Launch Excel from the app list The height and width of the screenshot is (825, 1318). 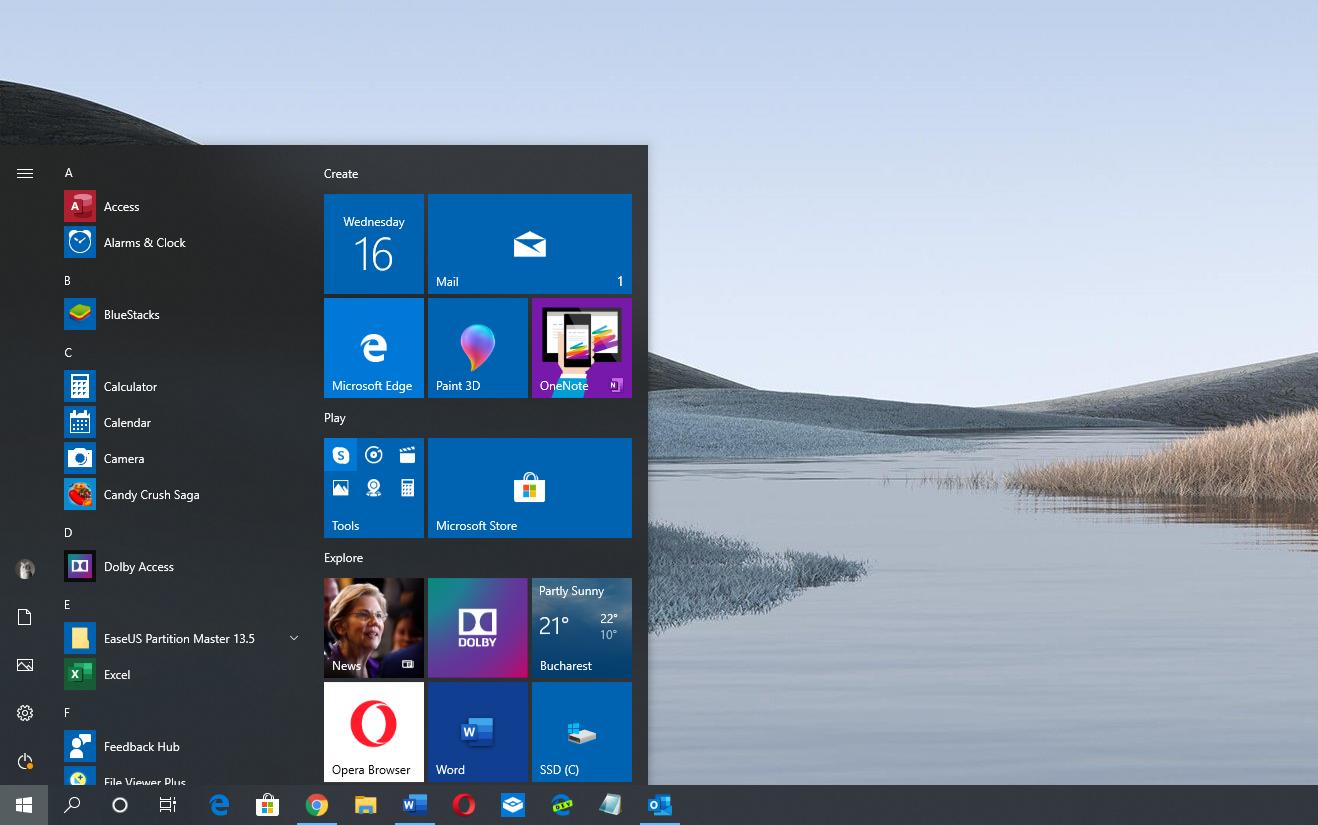pyautogui.click(x=184, y=675)
